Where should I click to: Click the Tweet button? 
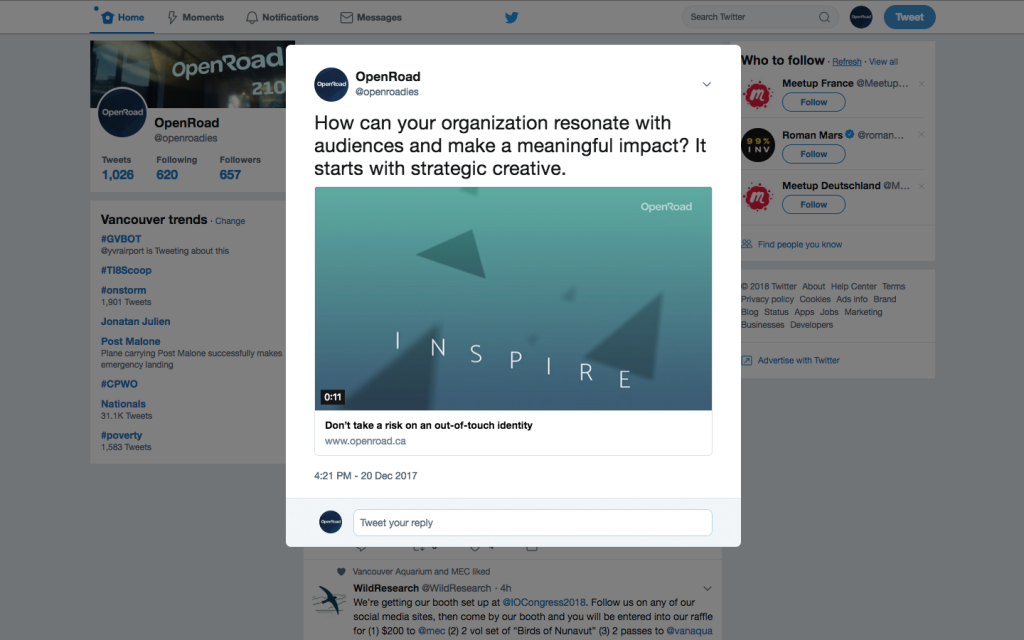(x=909, y=17)
